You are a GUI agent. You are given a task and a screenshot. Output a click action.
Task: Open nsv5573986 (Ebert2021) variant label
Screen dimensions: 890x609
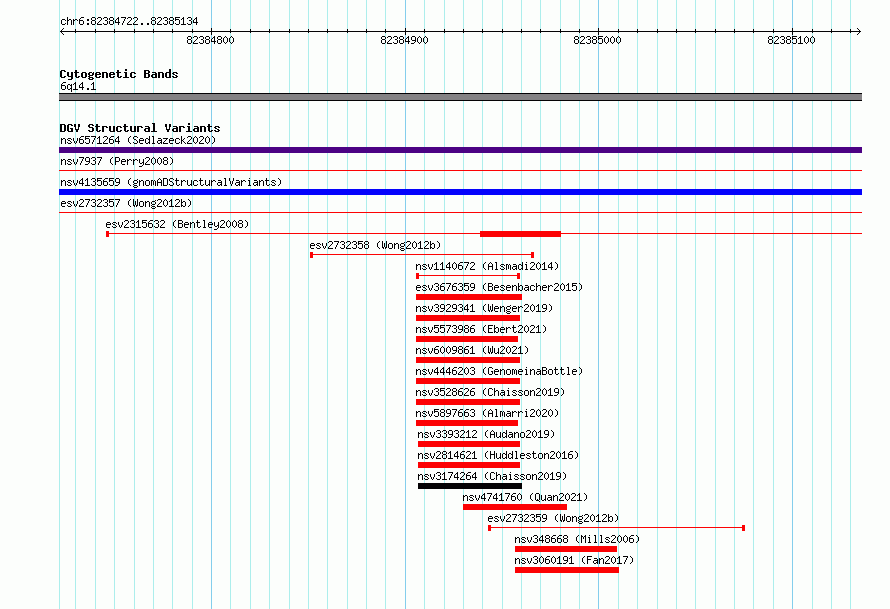click(481, 329)
